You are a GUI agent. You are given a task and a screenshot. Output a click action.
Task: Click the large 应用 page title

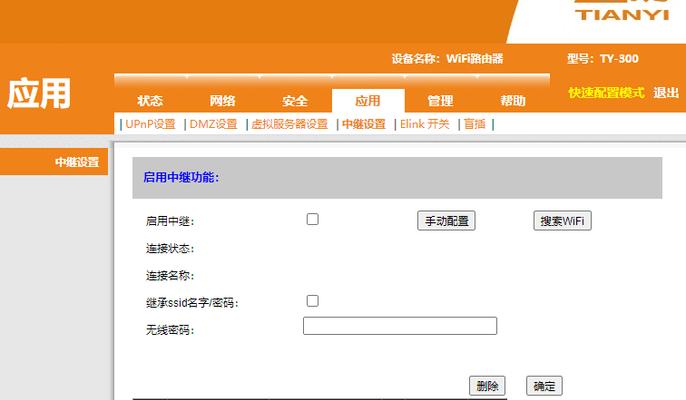[38, 93]
